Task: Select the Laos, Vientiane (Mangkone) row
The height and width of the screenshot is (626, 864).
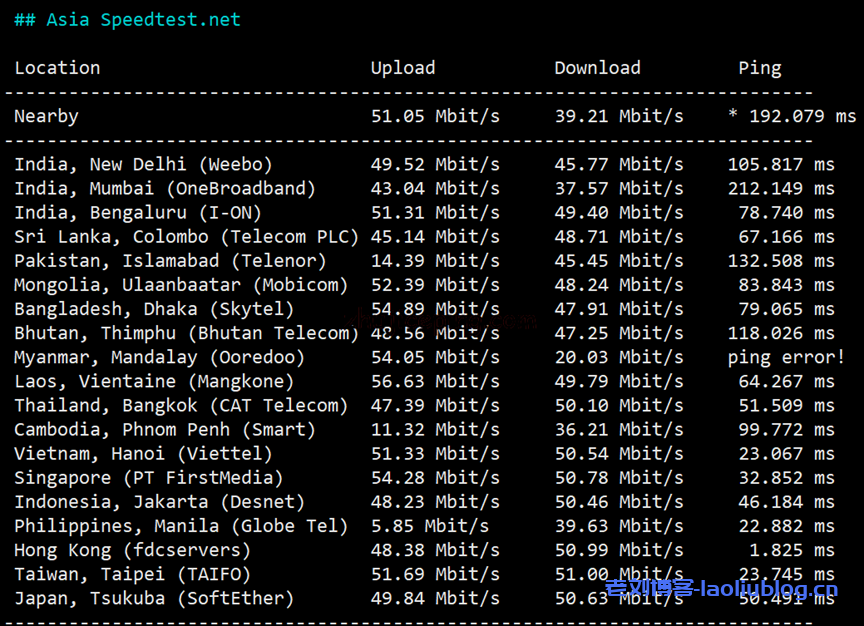Action: pos(154,381)
